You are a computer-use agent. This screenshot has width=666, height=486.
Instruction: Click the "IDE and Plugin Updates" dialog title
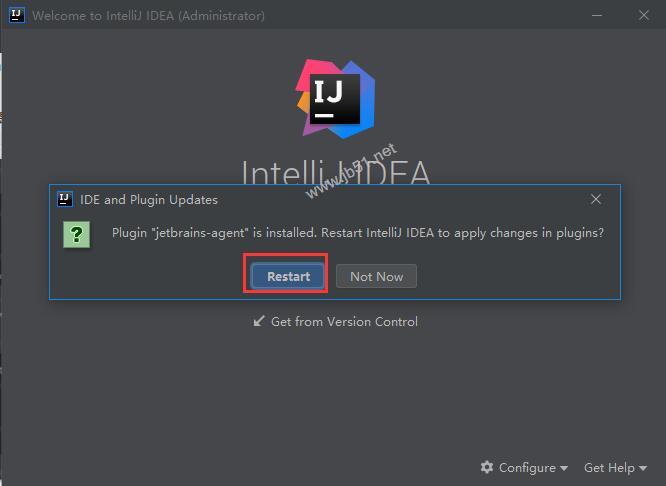[x=149, y=199]
